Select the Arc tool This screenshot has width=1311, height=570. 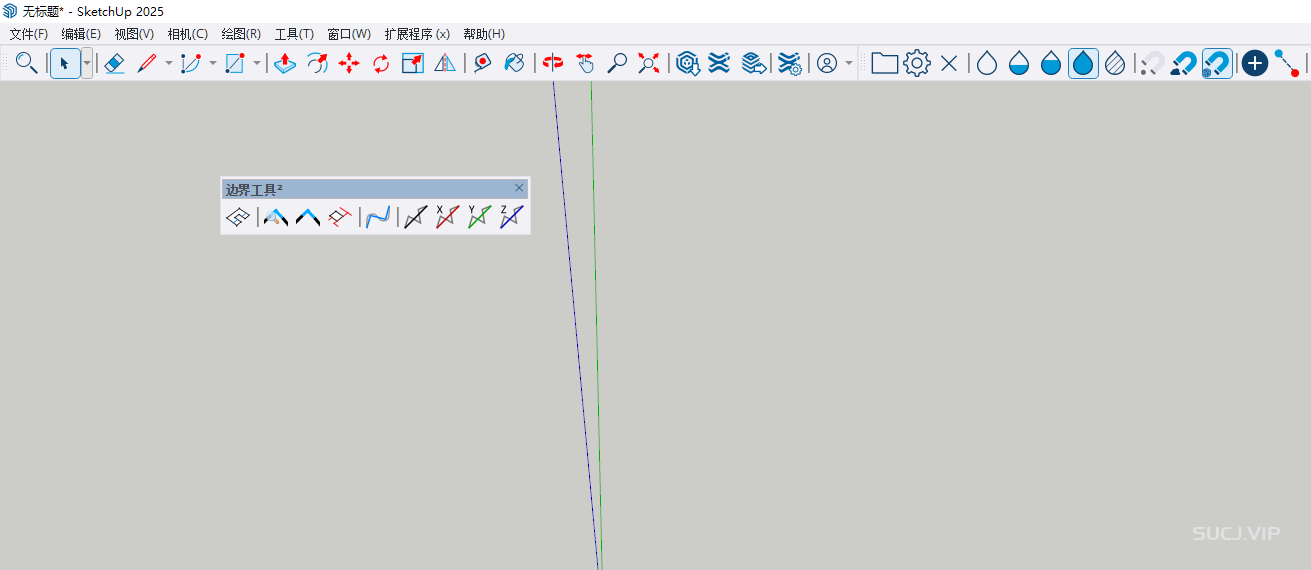tap(191, 63)
